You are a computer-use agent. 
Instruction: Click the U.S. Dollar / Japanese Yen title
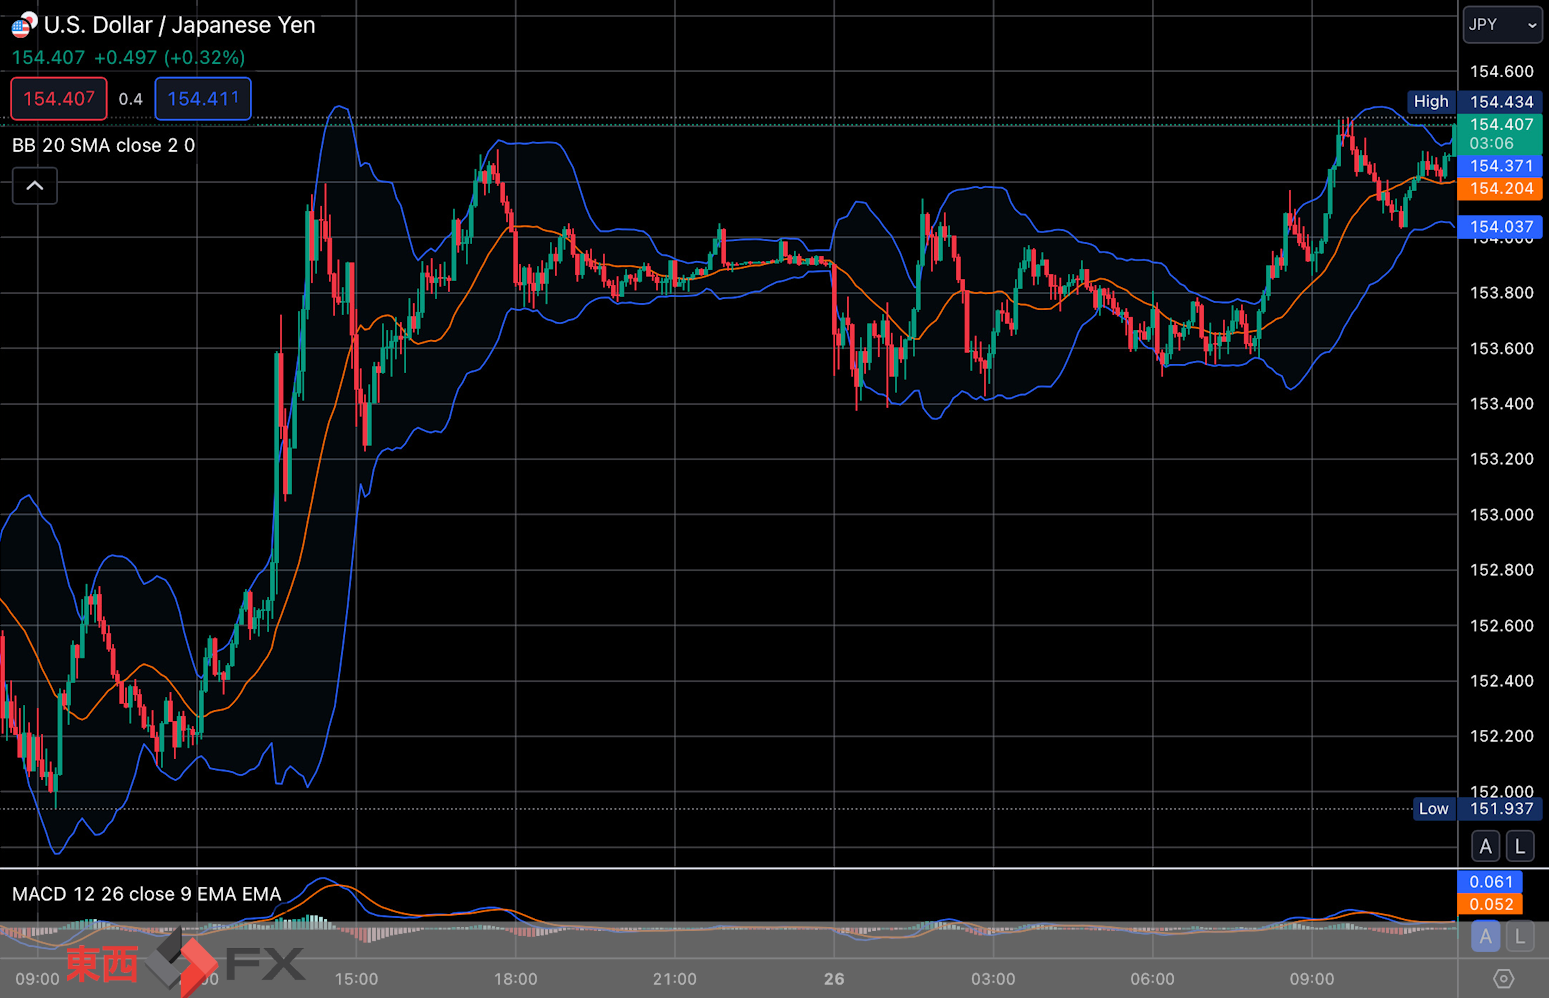[x=180, y=25]
